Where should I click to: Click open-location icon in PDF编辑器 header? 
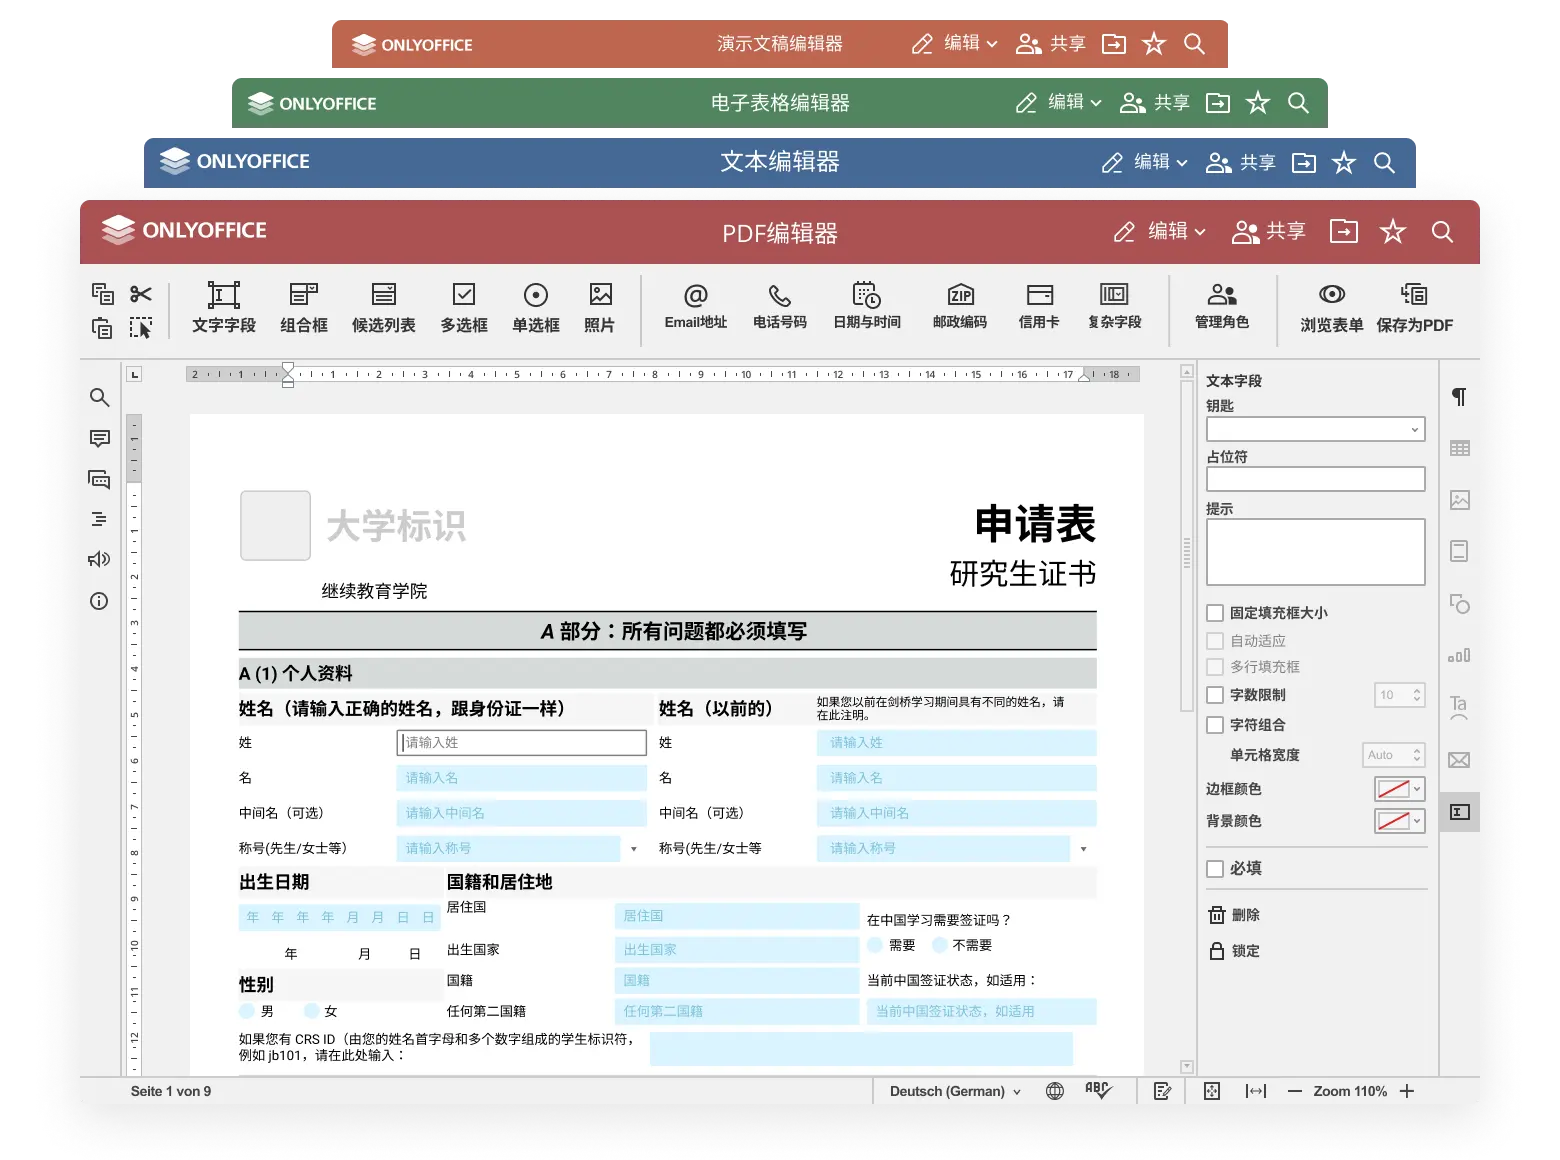coord(1344,232)
